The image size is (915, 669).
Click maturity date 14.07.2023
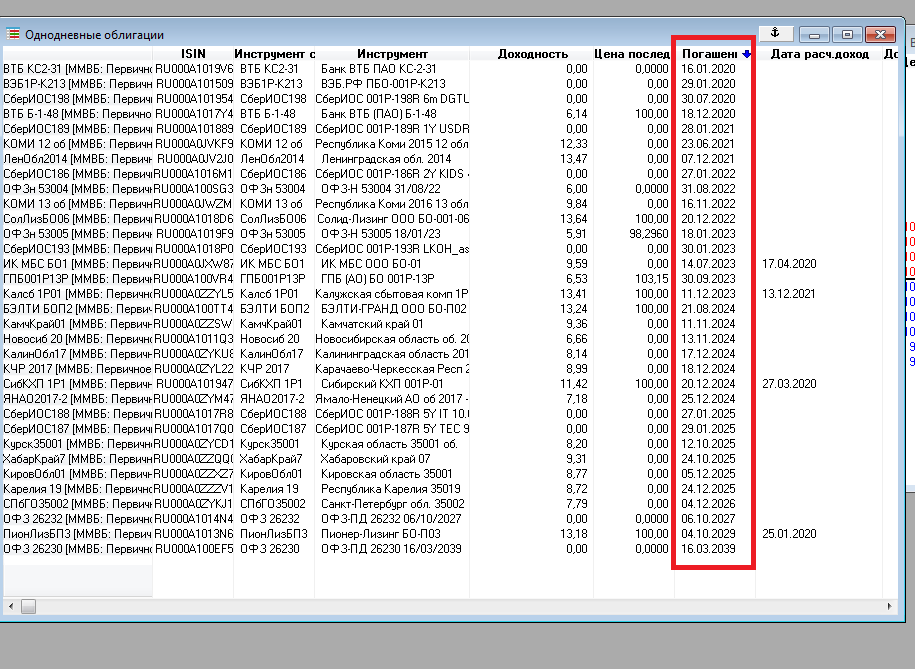(708, 264)
